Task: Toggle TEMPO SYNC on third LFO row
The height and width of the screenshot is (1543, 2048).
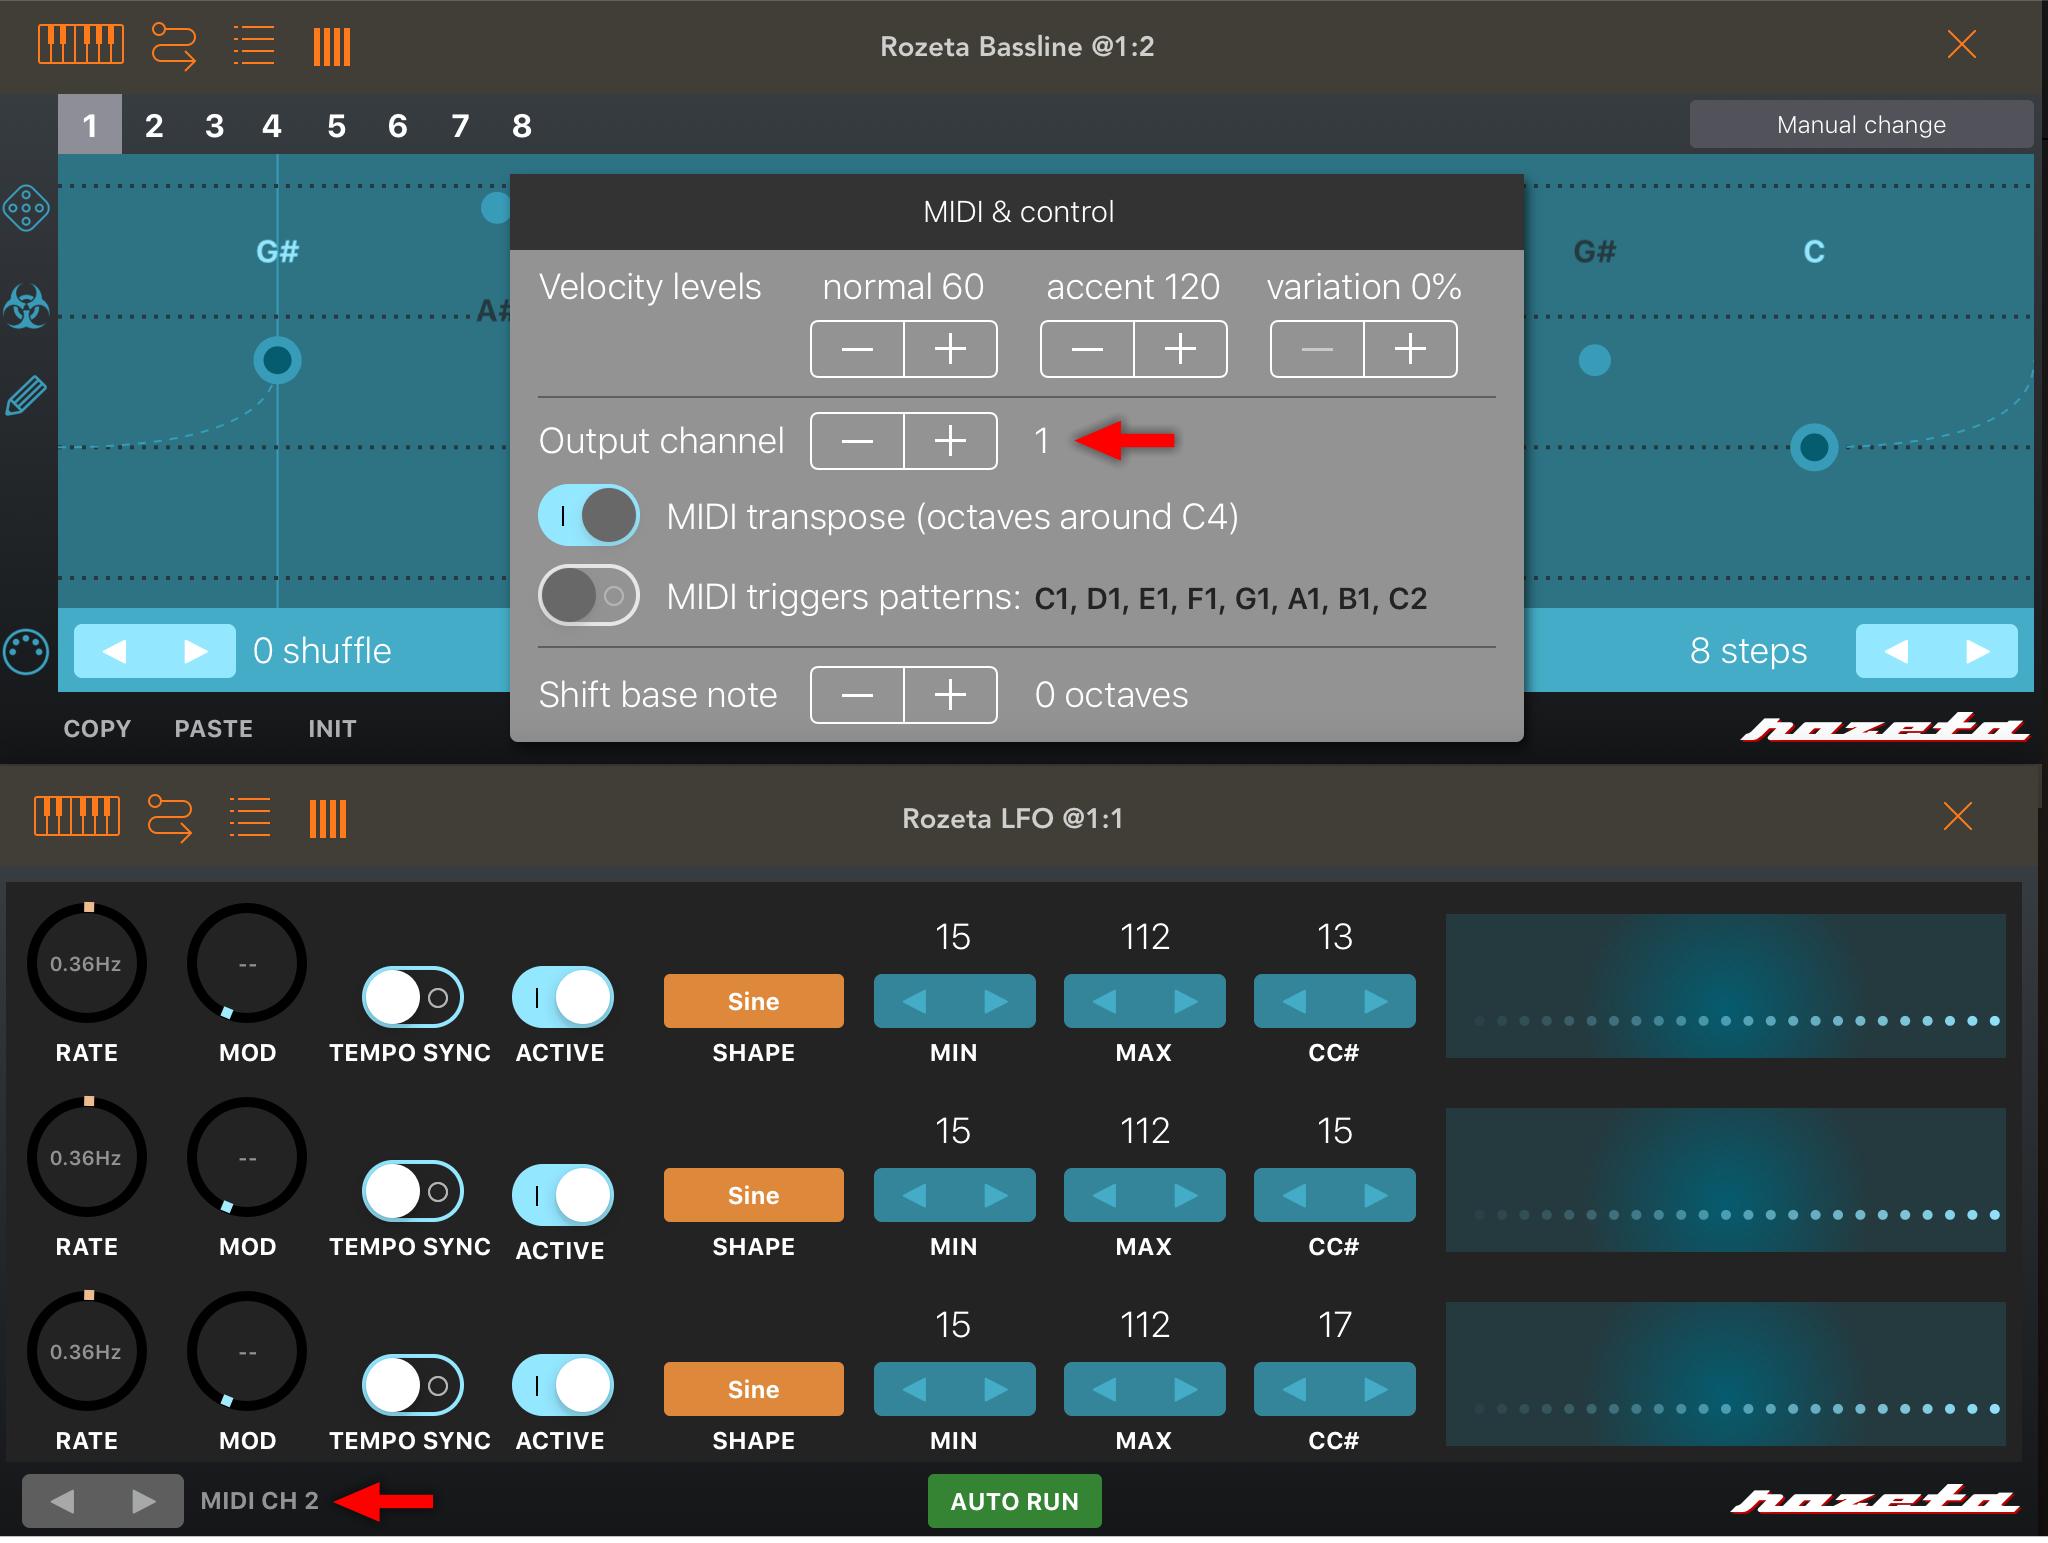Action: 412,1385
